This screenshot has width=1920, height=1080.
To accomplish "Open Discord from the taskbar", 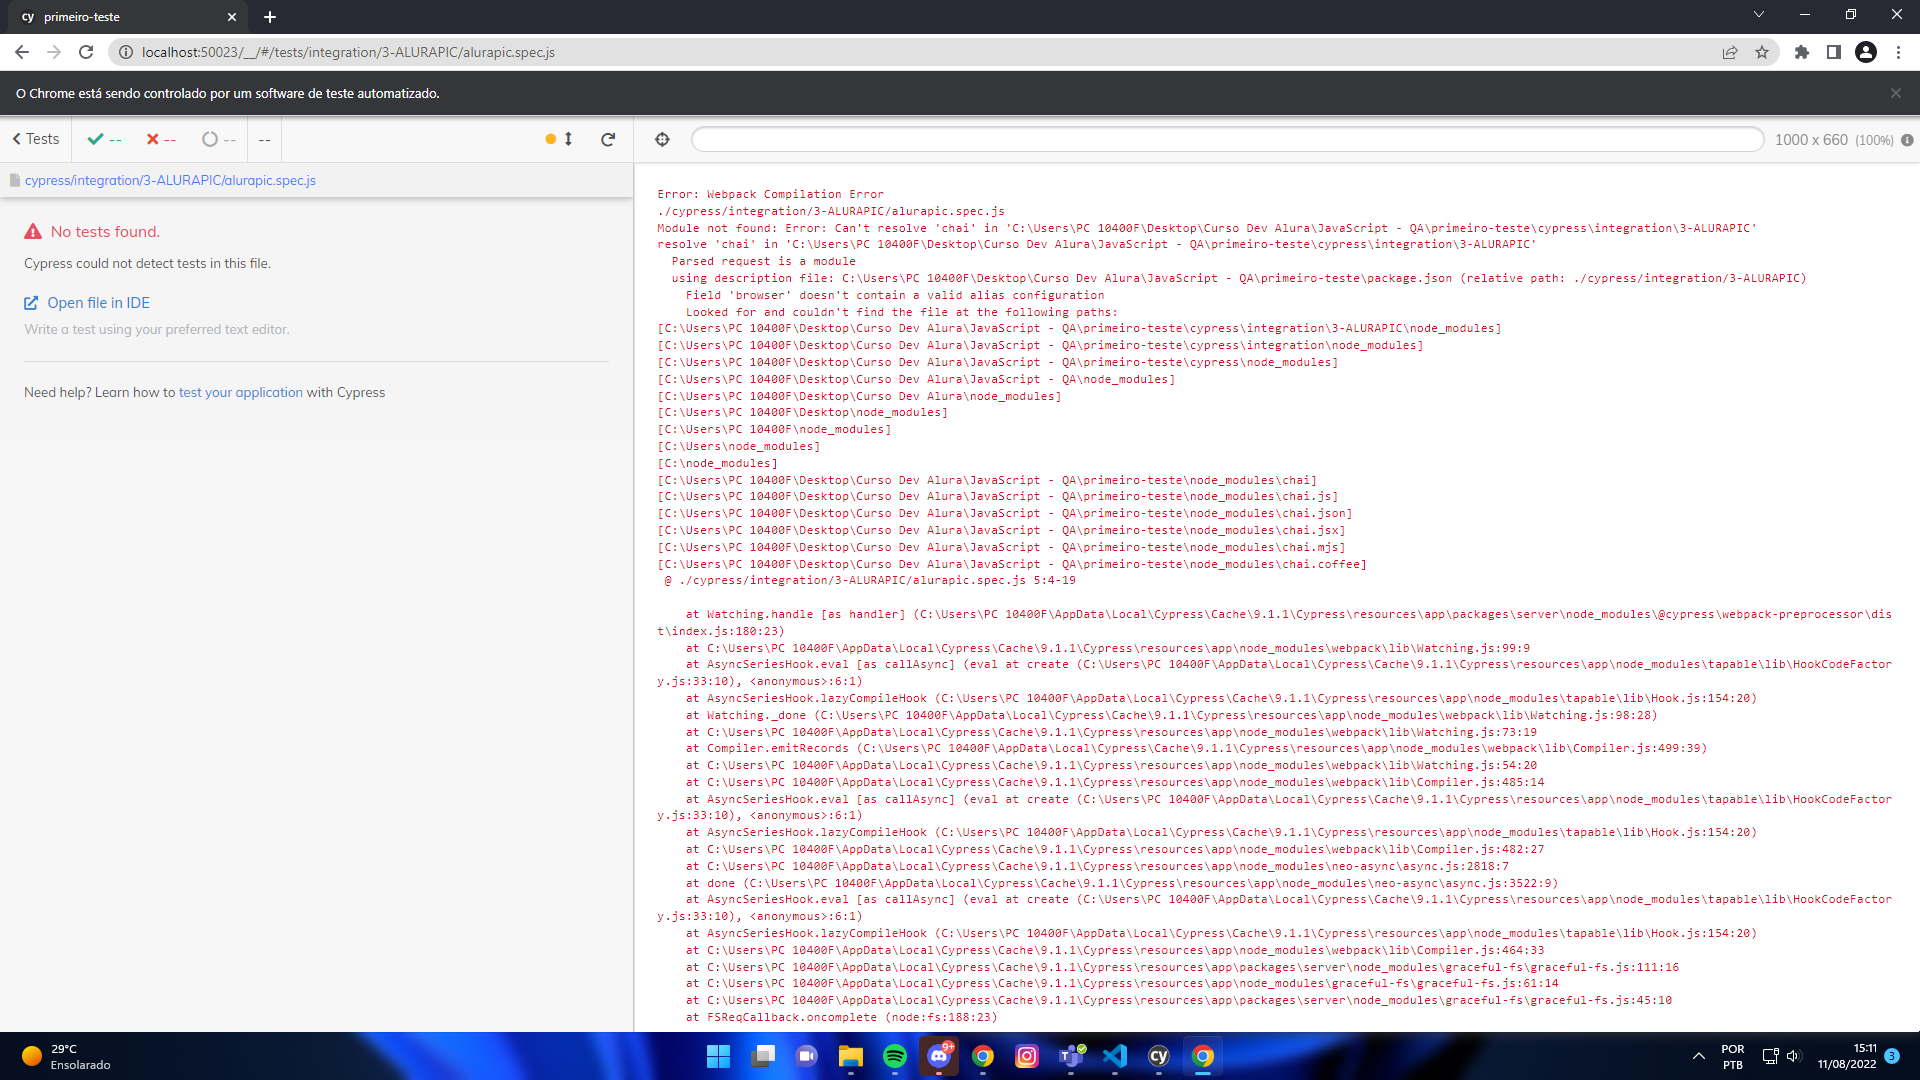I will click(939, 1056).
